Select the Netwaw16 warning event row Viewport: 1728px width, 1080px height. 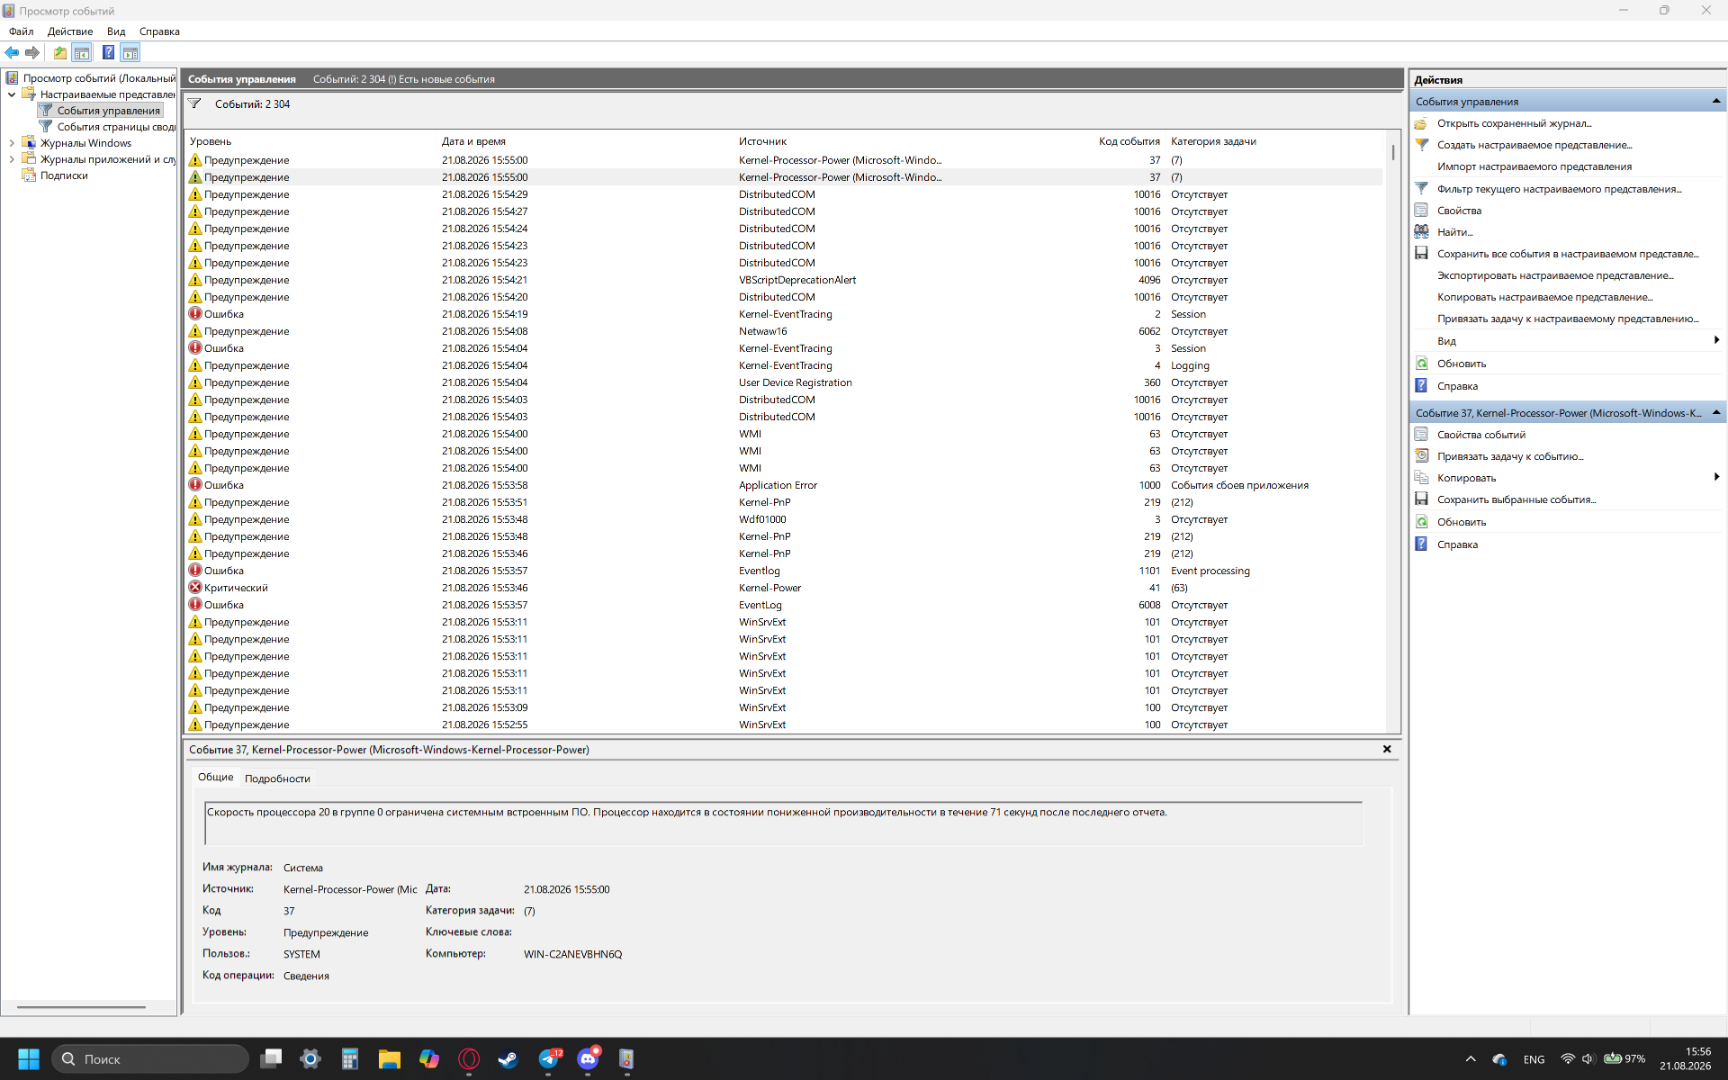click(x=785, y=331)
